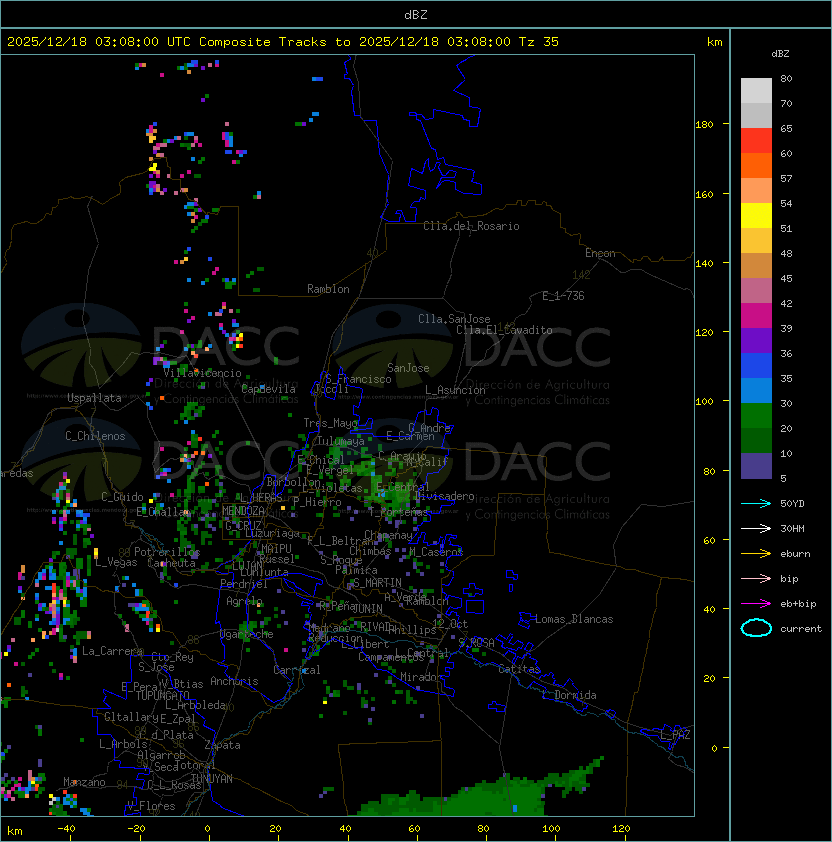Click the Encon map label
Image resolution: width=832 pixels, height=842 pixels.
coord(600,253)
